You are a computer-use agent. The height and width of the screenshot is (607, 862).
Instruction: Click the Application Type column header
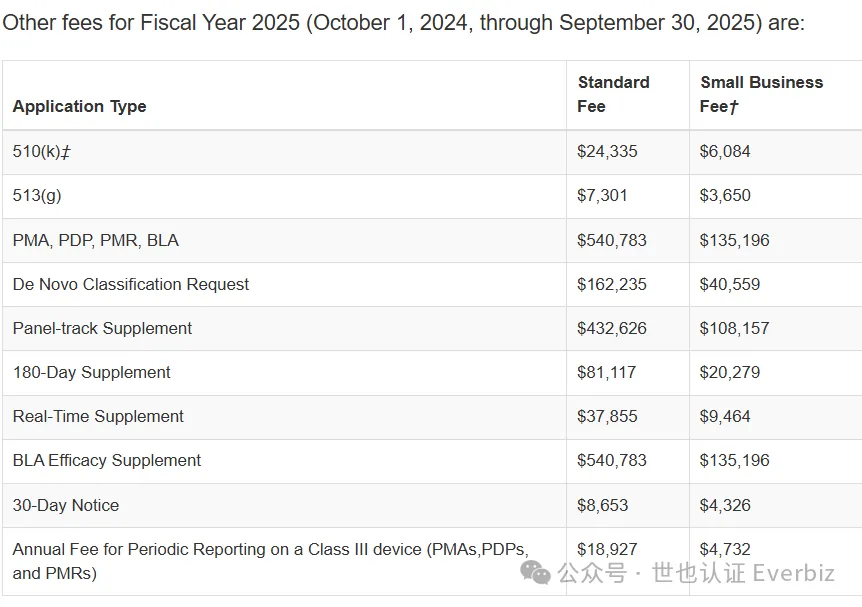(x=79, y=106)
